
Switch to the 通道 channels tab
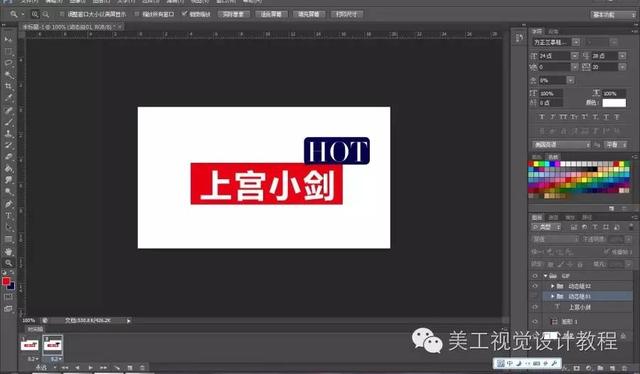[x=553, y=218]
